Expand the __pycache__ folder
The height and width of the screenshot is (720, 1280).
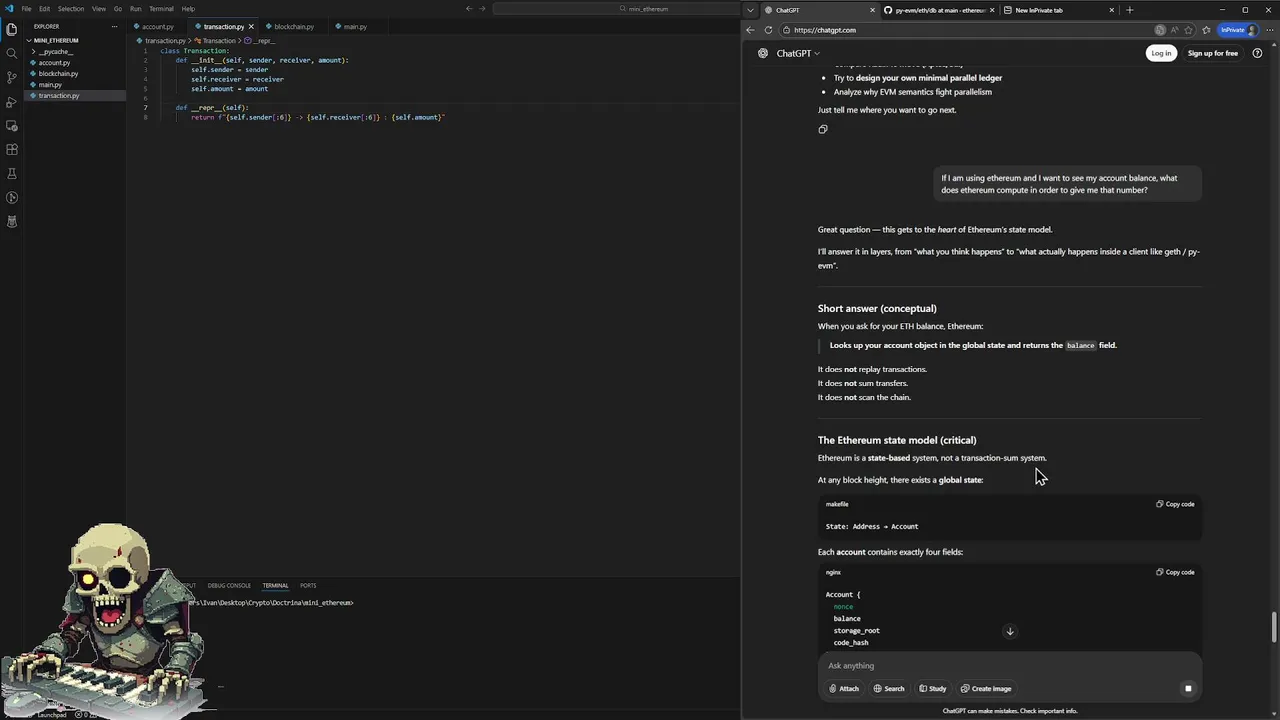tap(55, 51)
